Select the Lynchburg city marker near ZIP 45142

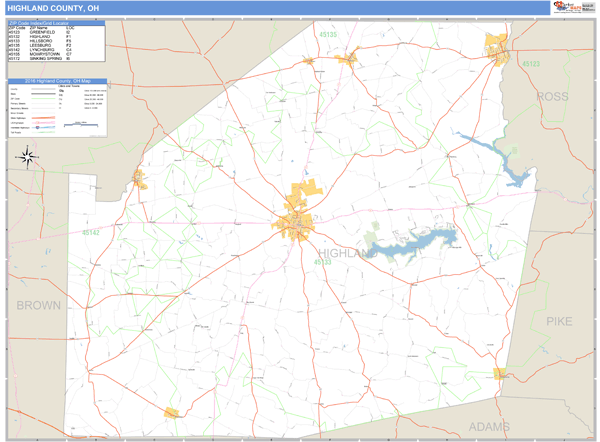coord(139,180)
